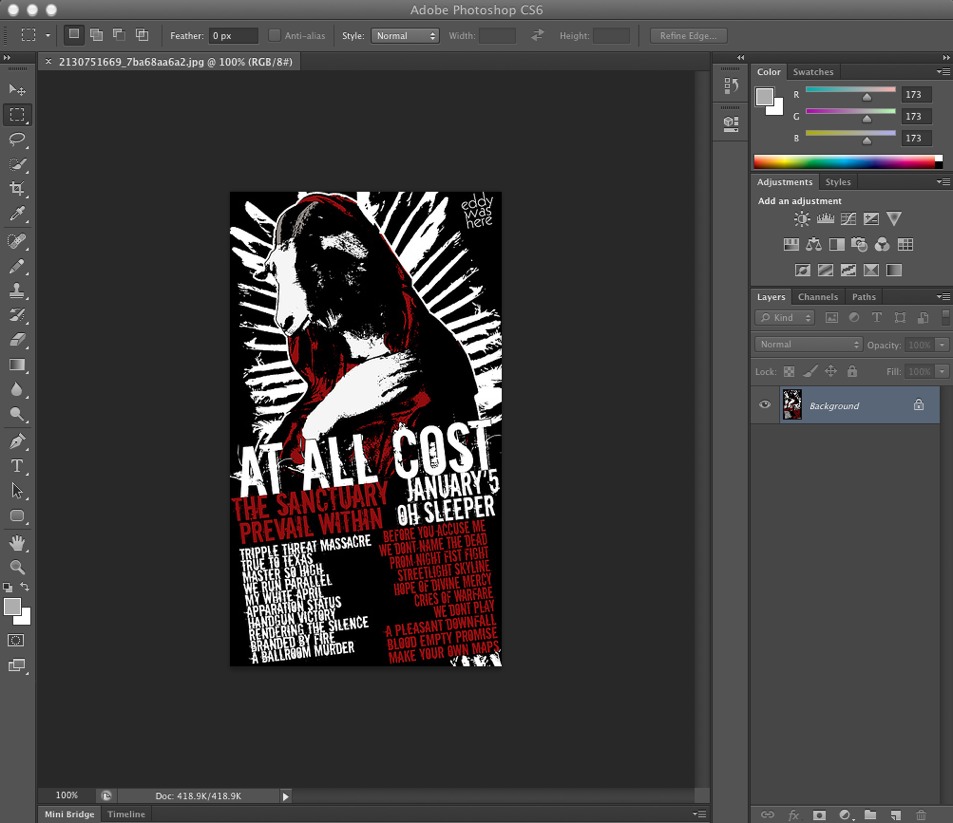Image resolution: width=953 pixels, height=823 pixels.
Task: Add a Vibrance adjustment
Action: point(894,219)
